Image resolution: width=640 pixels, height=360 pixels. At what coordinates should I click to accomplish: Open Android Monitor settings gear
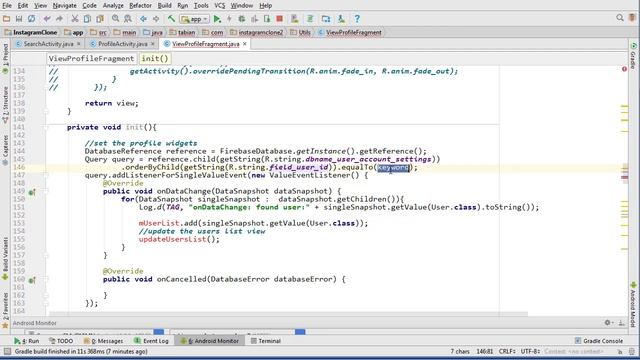coord(608,323)
